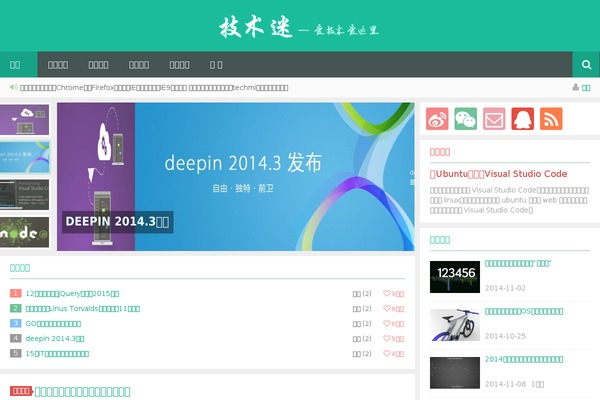Click the QQ penguin social icon
600x400 pixels.
[x=523, y=119]
